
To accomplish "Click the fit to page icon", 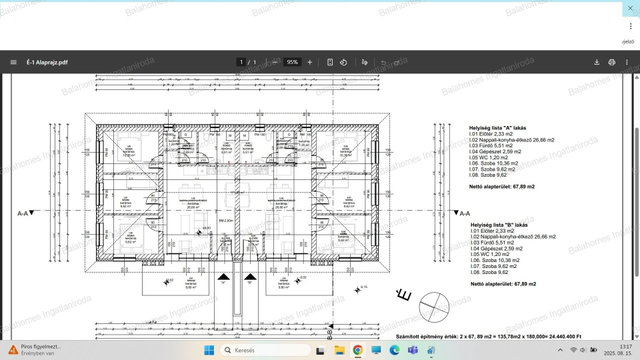I will pos(330,62).
